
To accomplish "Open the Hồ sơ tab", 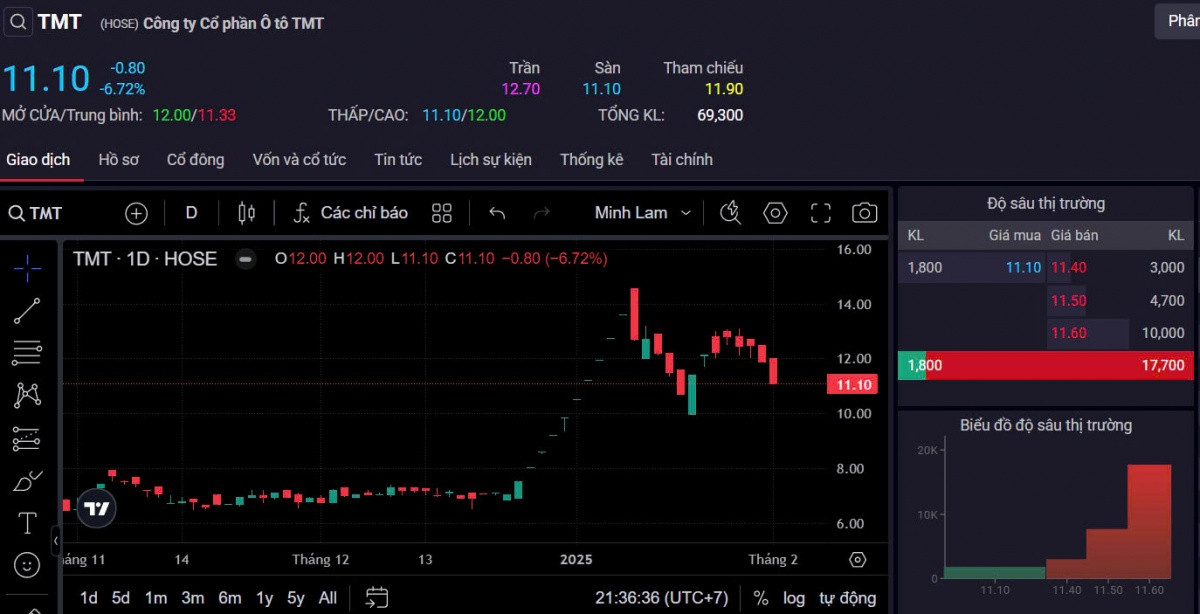I will (119, 160).
